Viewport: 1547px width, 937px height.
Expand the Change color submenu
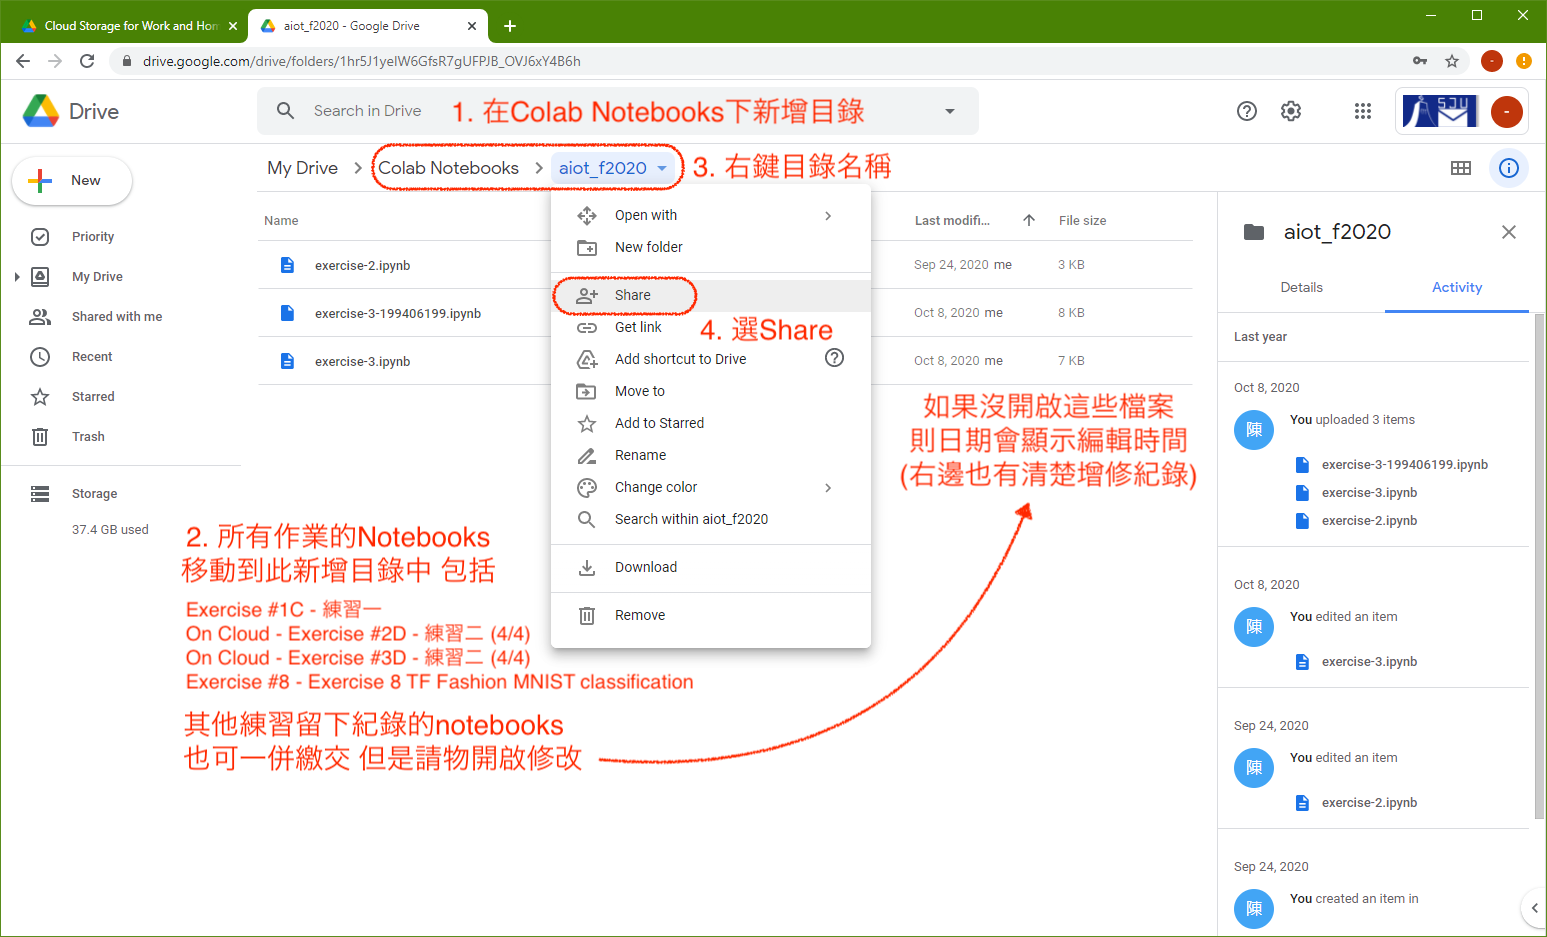coord(828,487)
